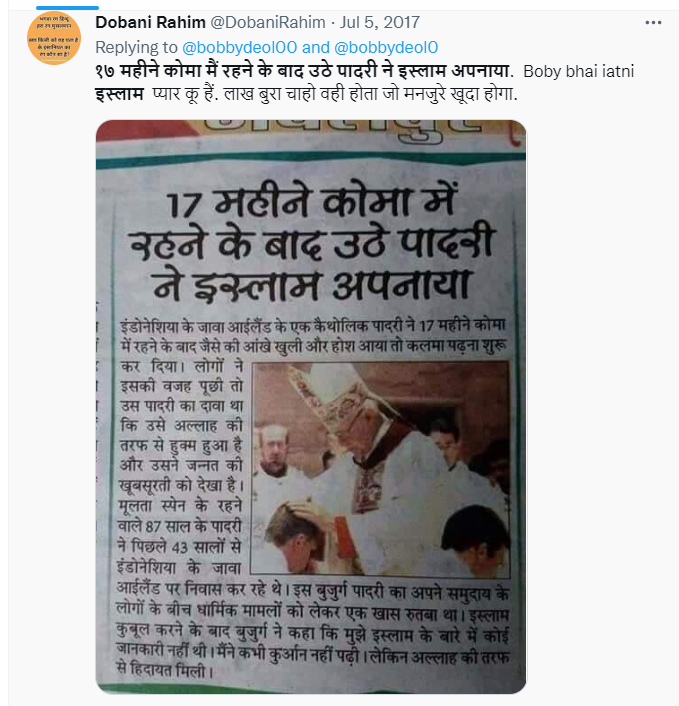
Task: Click the article's closing paragraph in the clipping
Action: [x=312, y=629]
